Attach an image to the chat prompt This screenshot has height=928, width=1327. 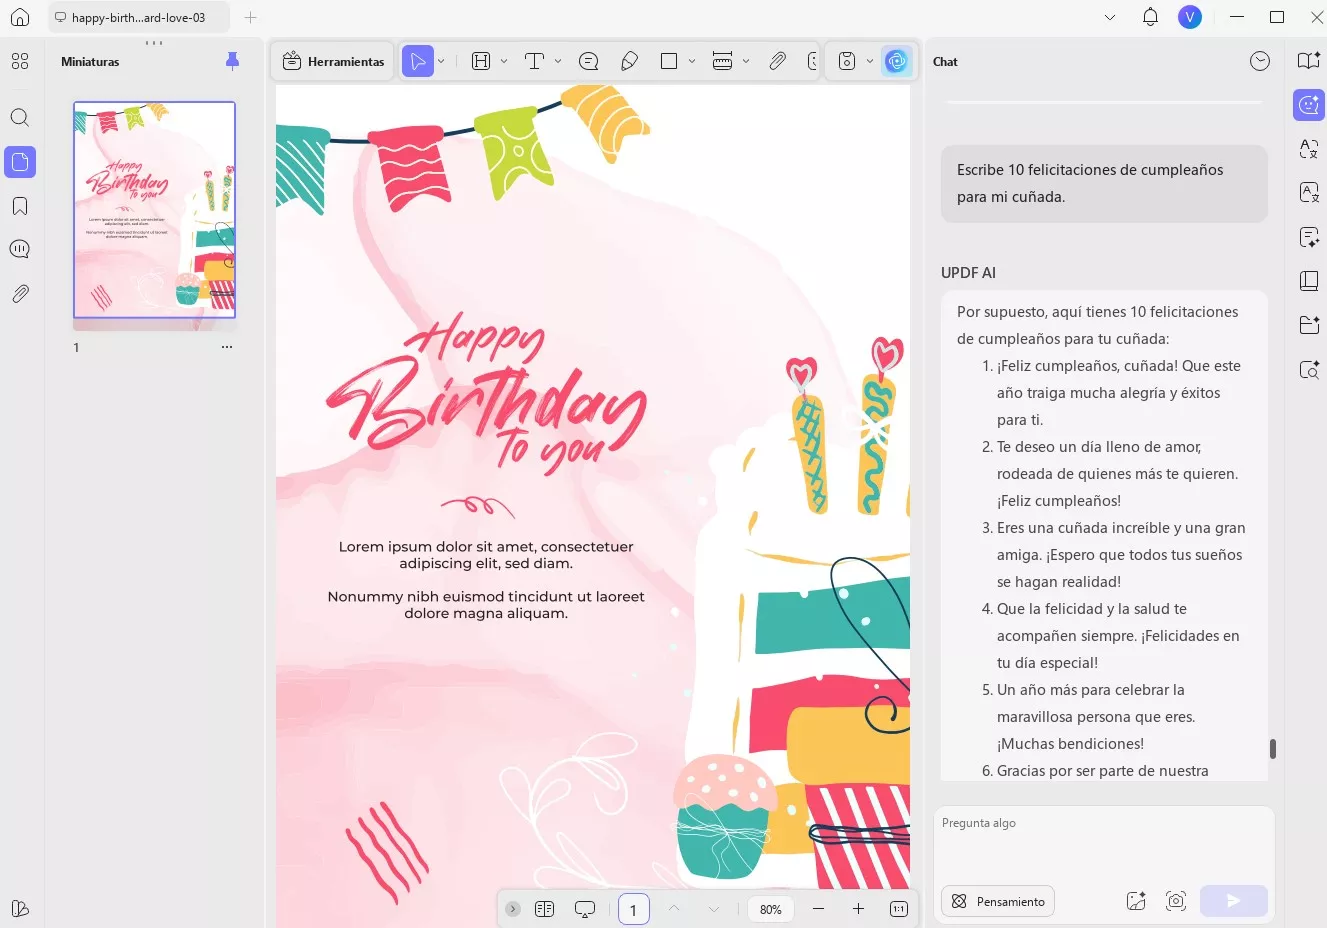[1136, 901]
